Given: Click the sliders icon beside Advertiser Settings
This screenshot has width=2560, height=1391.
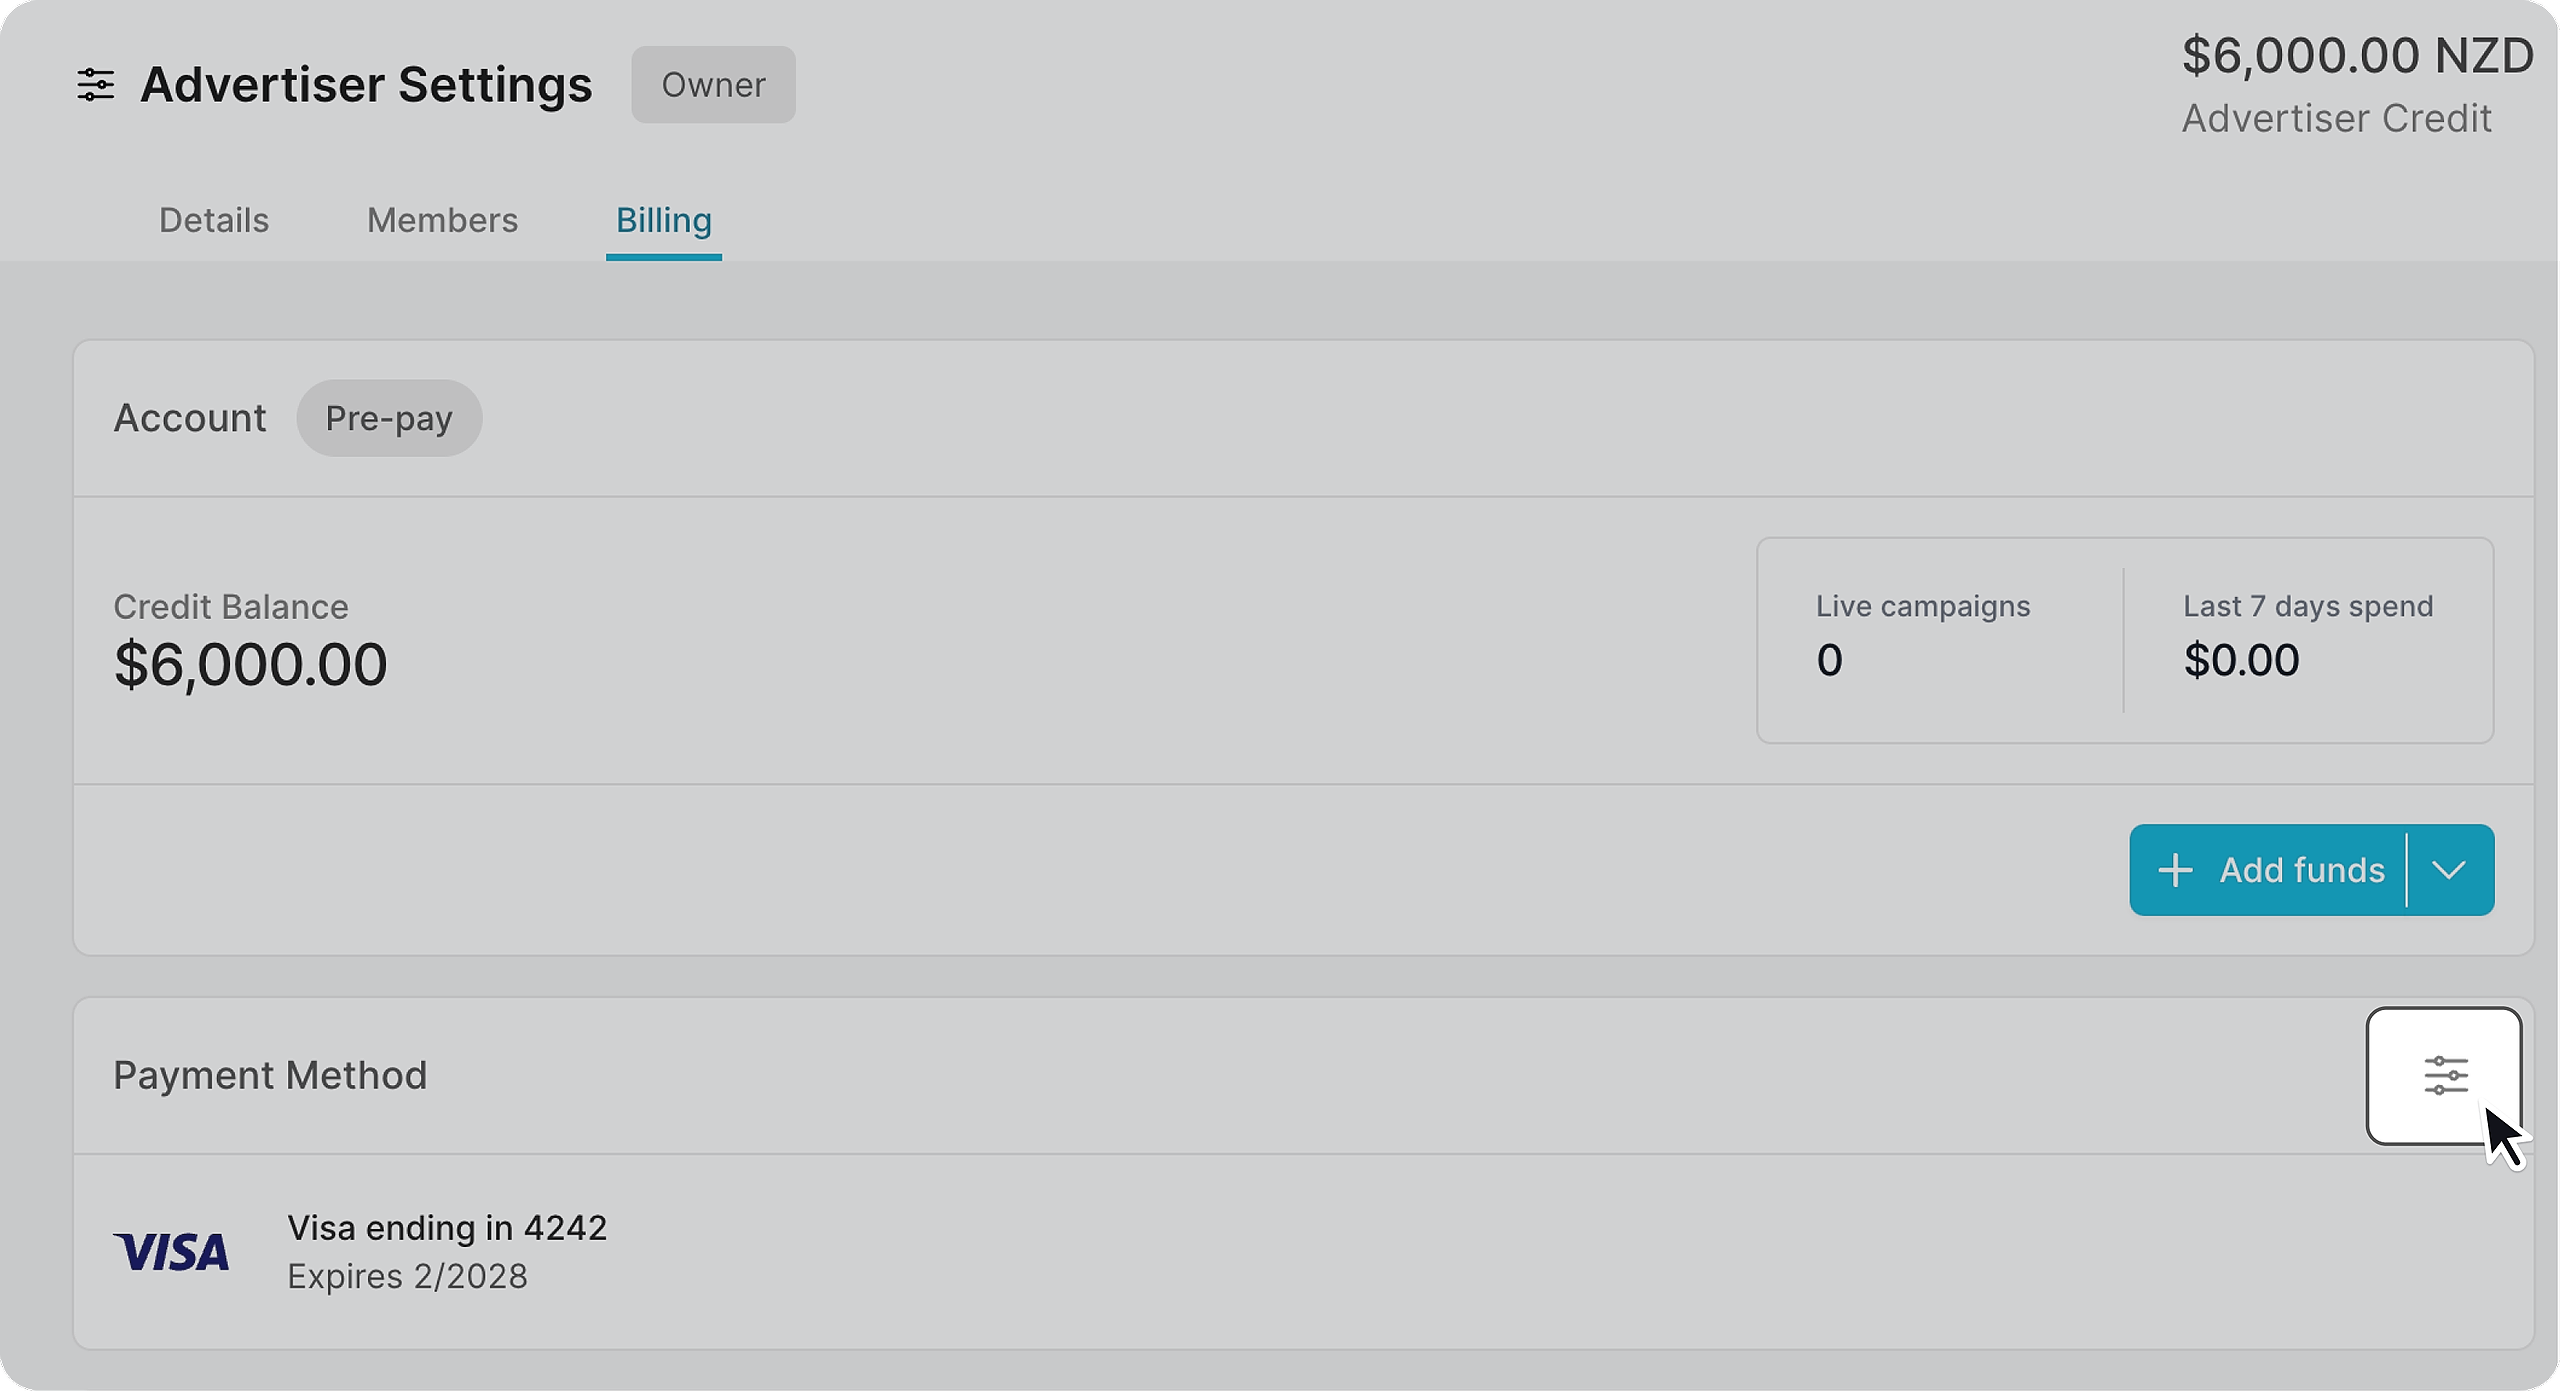Looking at the screenshot, I should (x=96, y=85).
